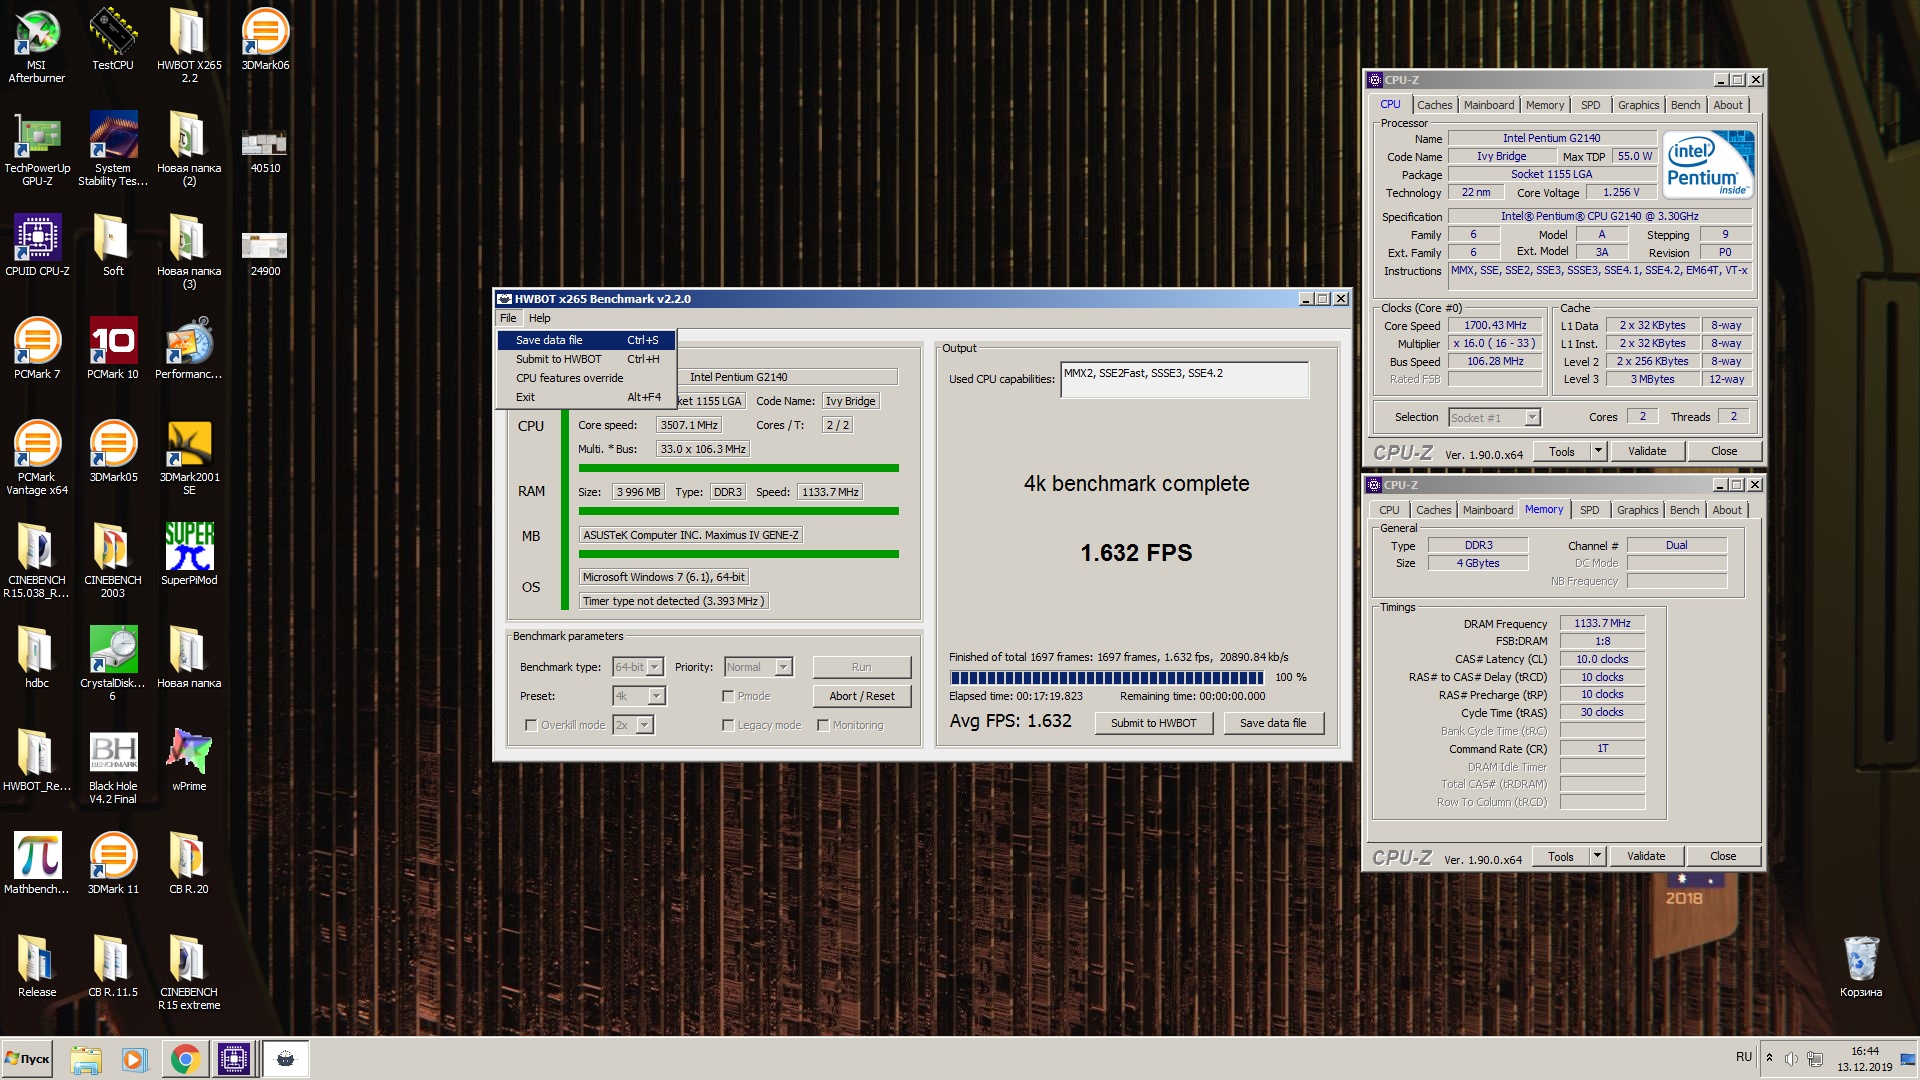Expand Tools arrow in CPU-Z Memory window
Screen dimensions: 1920x1080
coord(1597,856)
